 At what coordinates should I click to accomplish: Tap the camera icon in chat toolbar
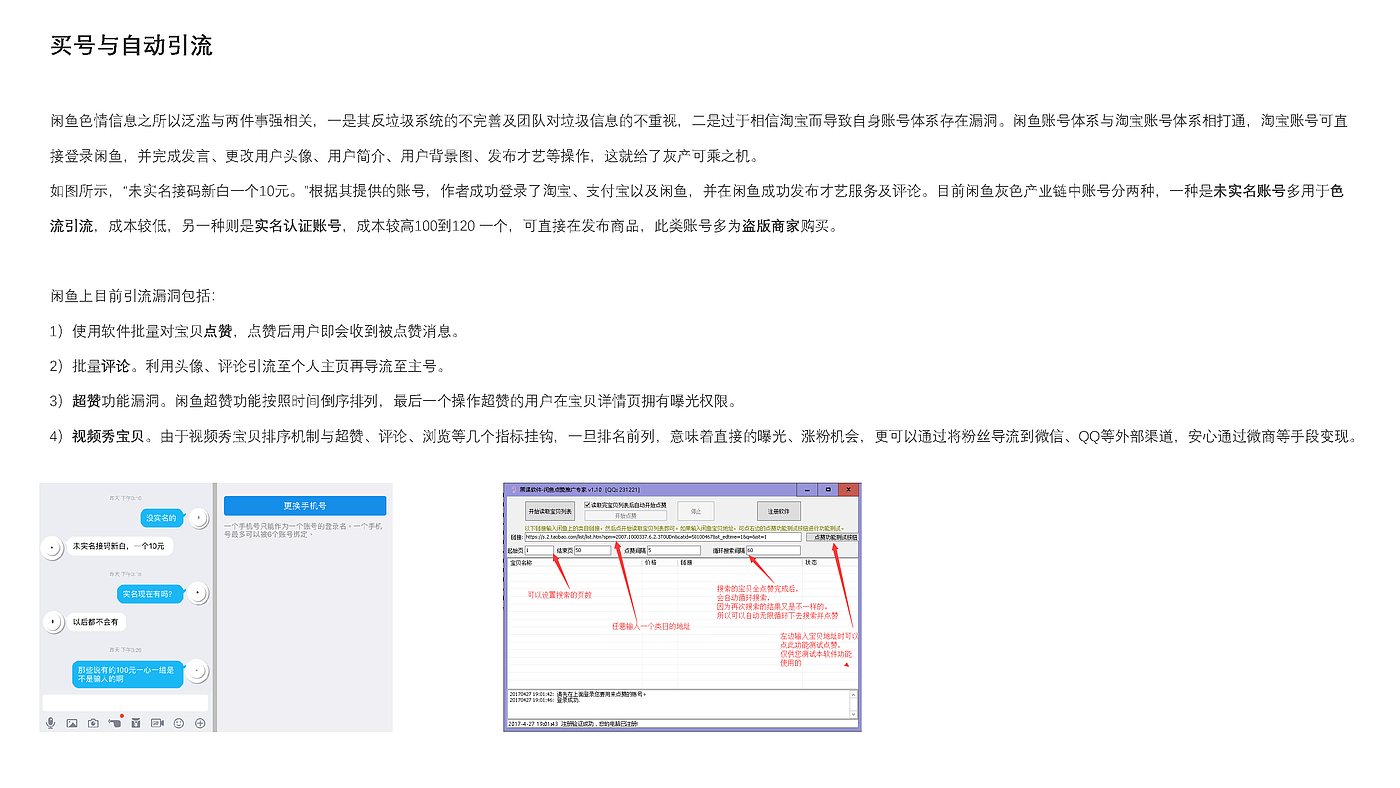[93, 722]
